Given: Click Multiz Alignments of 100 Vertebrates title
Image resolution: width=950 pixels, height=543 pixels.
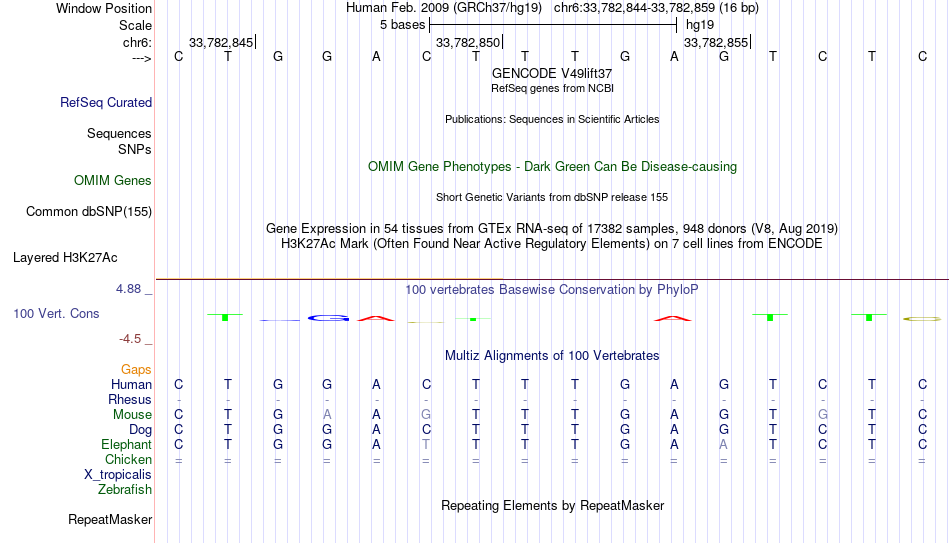Looking at the screenshot, I should point(552,356).
